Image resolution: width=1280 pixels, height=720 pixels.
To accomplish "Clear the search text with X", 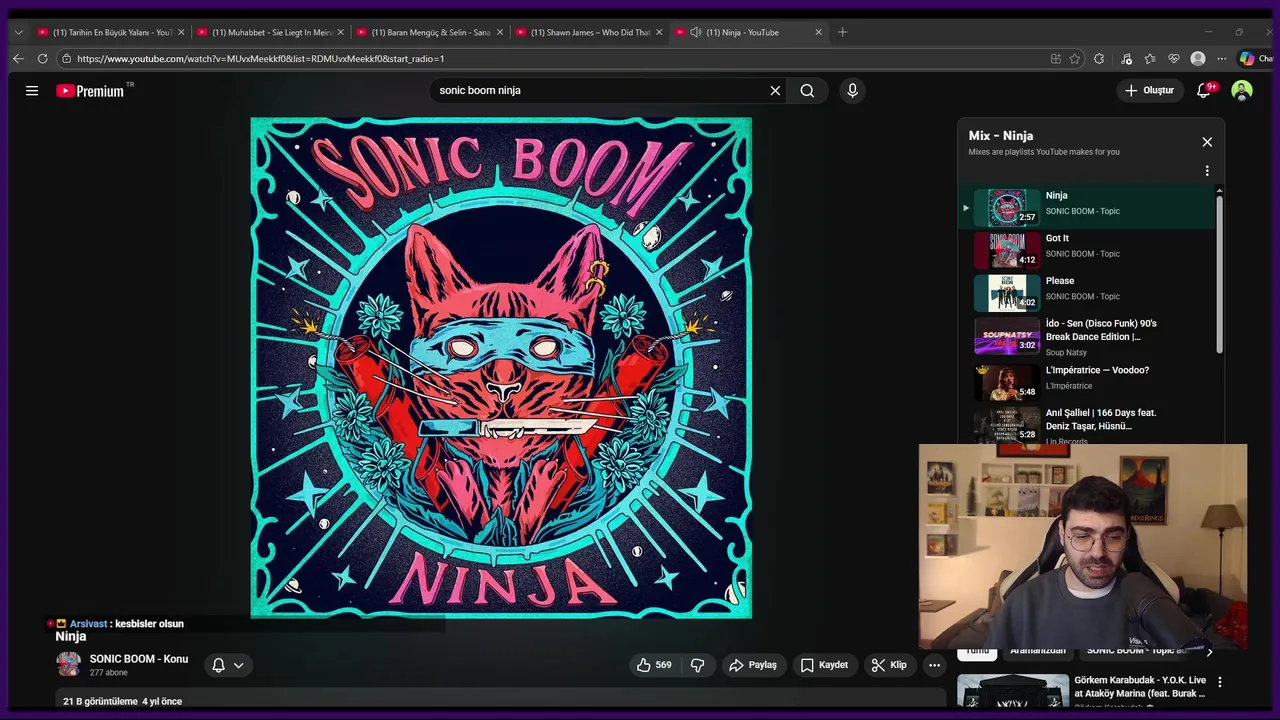I will coord(775,91).
